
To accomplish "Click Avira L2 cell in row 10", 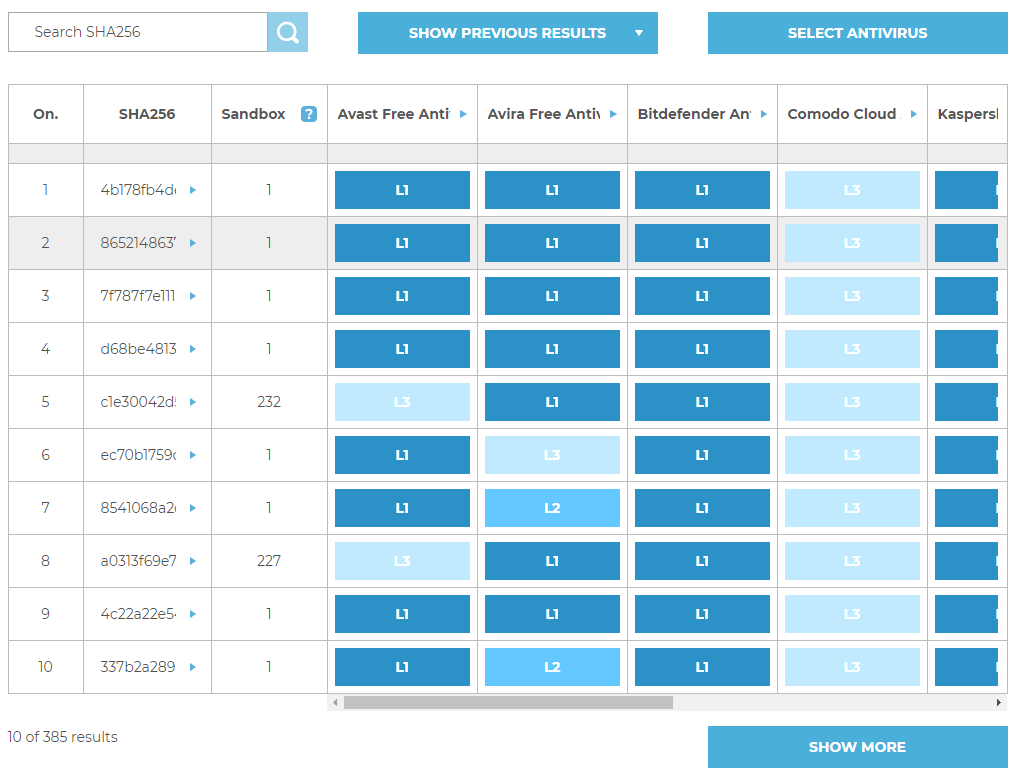I will (553, 667).
